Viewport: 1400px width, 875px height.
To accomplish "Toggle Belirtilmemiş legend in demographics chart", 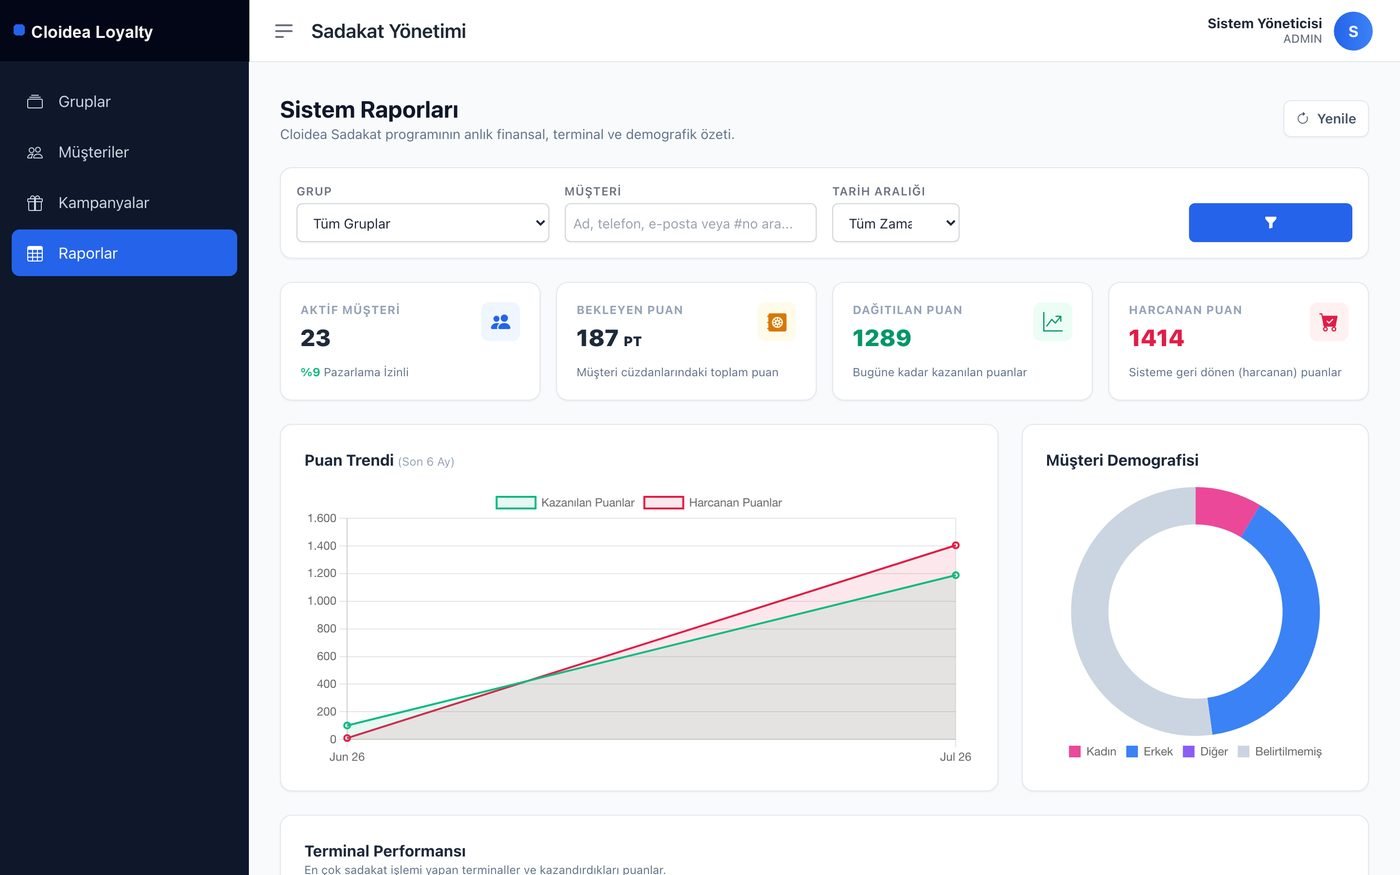I will (x=1279, y=751).
